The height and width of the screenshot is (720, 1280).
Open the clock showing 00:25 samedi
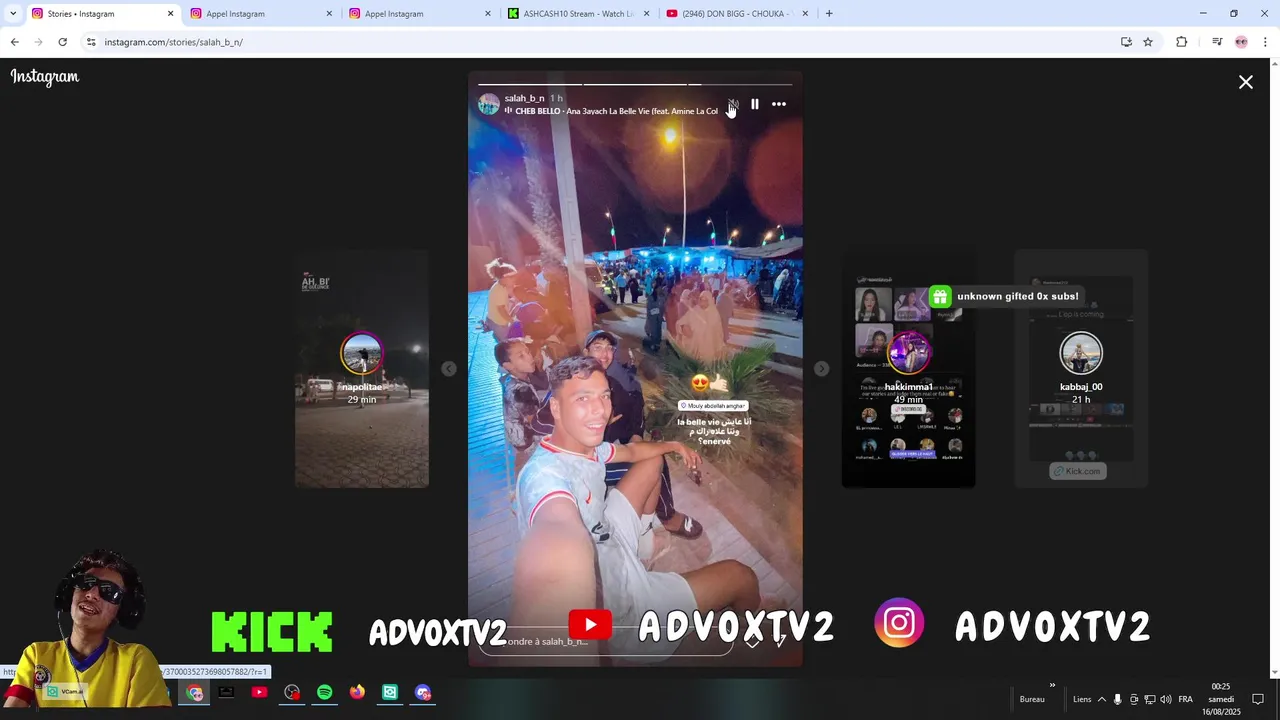(1221, 699)
